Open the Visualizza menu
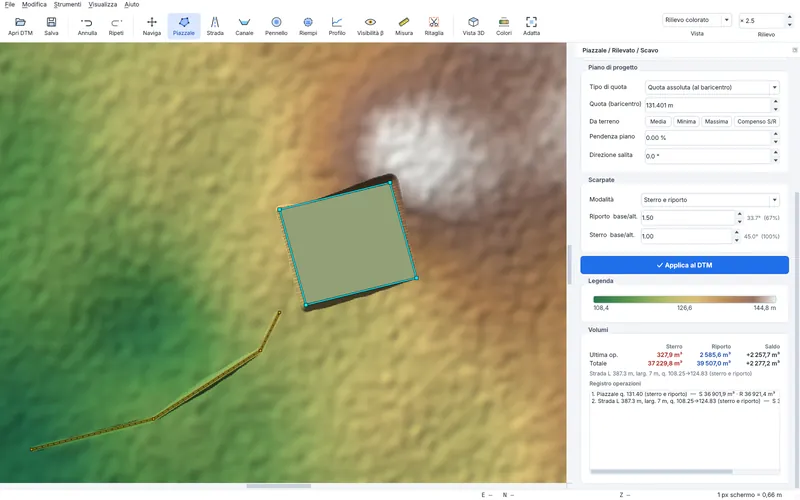This screenshot has width=800, height=500. click(x=103, y=5)
